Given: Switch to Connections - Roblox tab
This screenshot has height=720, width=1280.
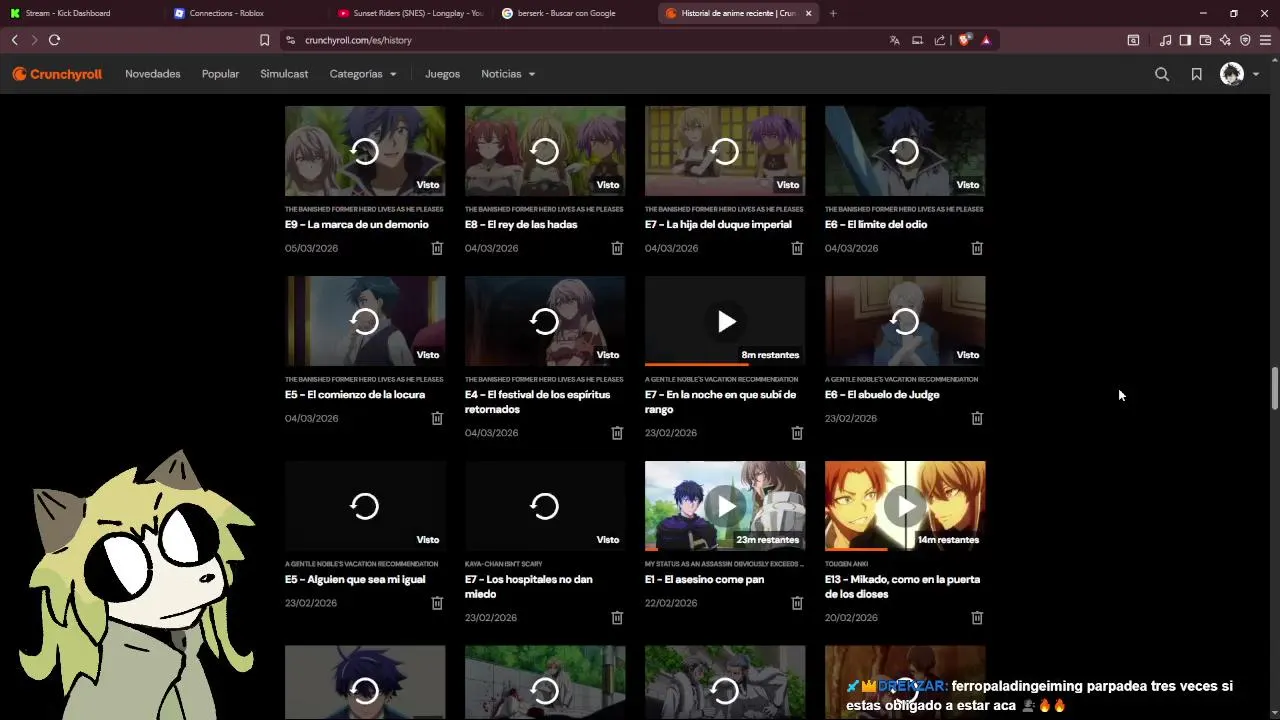Looking at the screenshot, I should (x=246, y=13).
